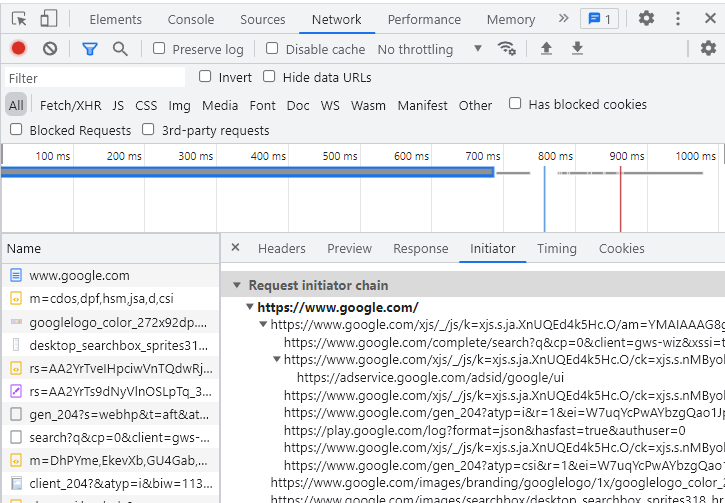The image size is (725, 503).
Task: Open the No throttling dropdown
Action: pyautogui.click(x=430, y=49)
